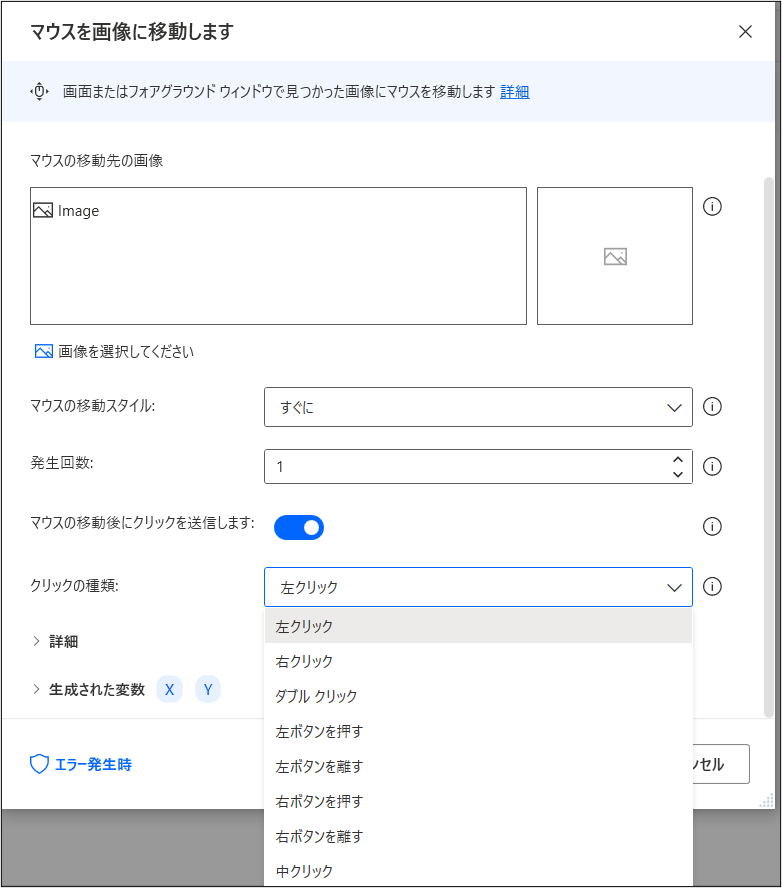Click info icon beside image box
This screenshot has height=888, width=782.
(712, 206)
